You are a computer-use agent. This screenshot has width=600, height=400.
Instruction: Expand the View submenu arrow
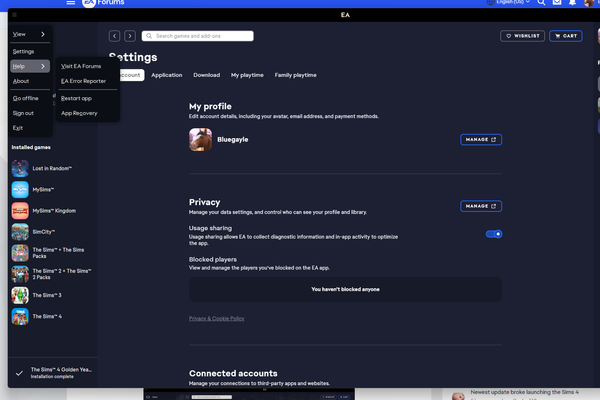[43, 34]
